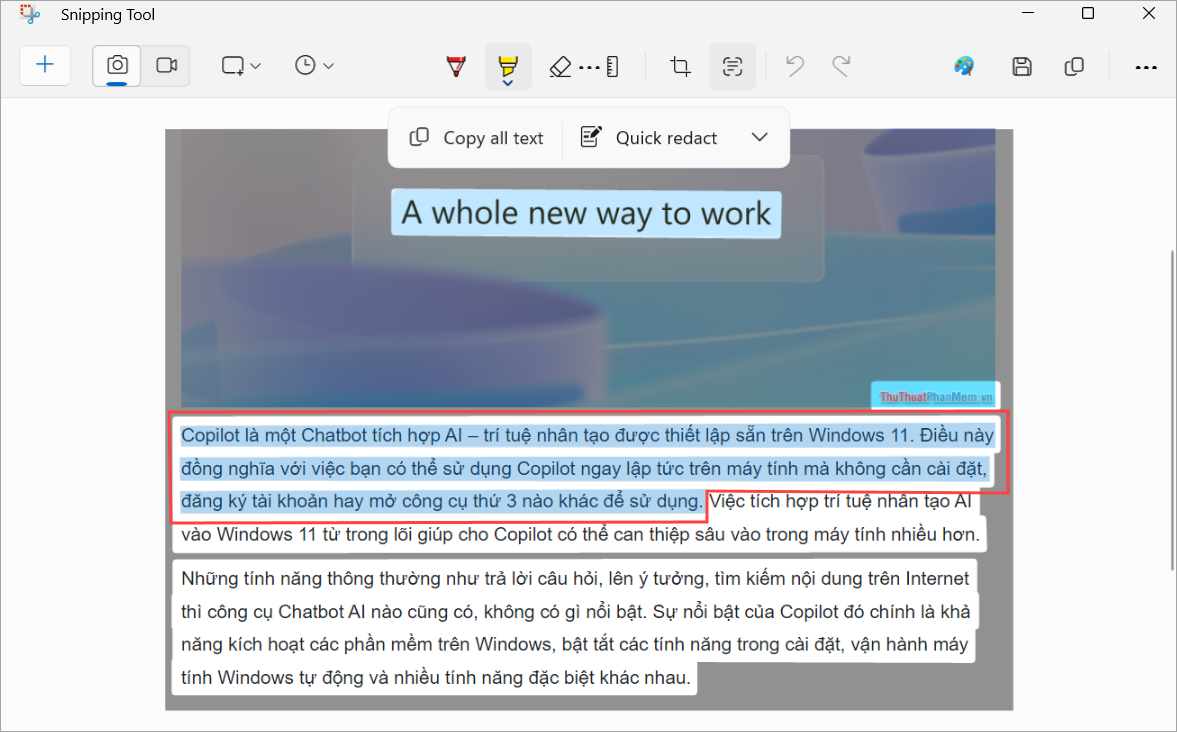Create a new snip with the plus button
The image size is (1177, 732).
(44, 66)
